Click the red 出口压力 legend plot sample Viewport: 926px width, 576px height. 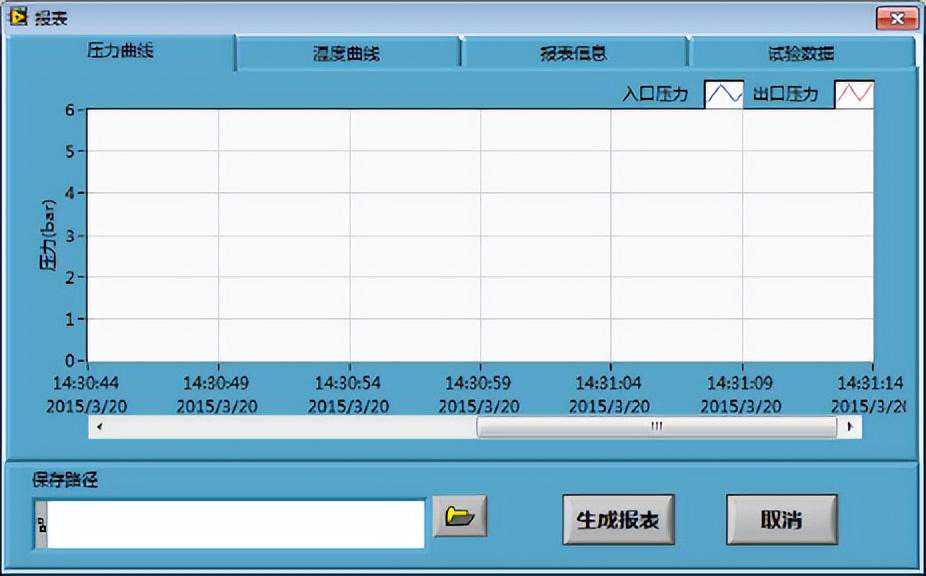[854, 95]
